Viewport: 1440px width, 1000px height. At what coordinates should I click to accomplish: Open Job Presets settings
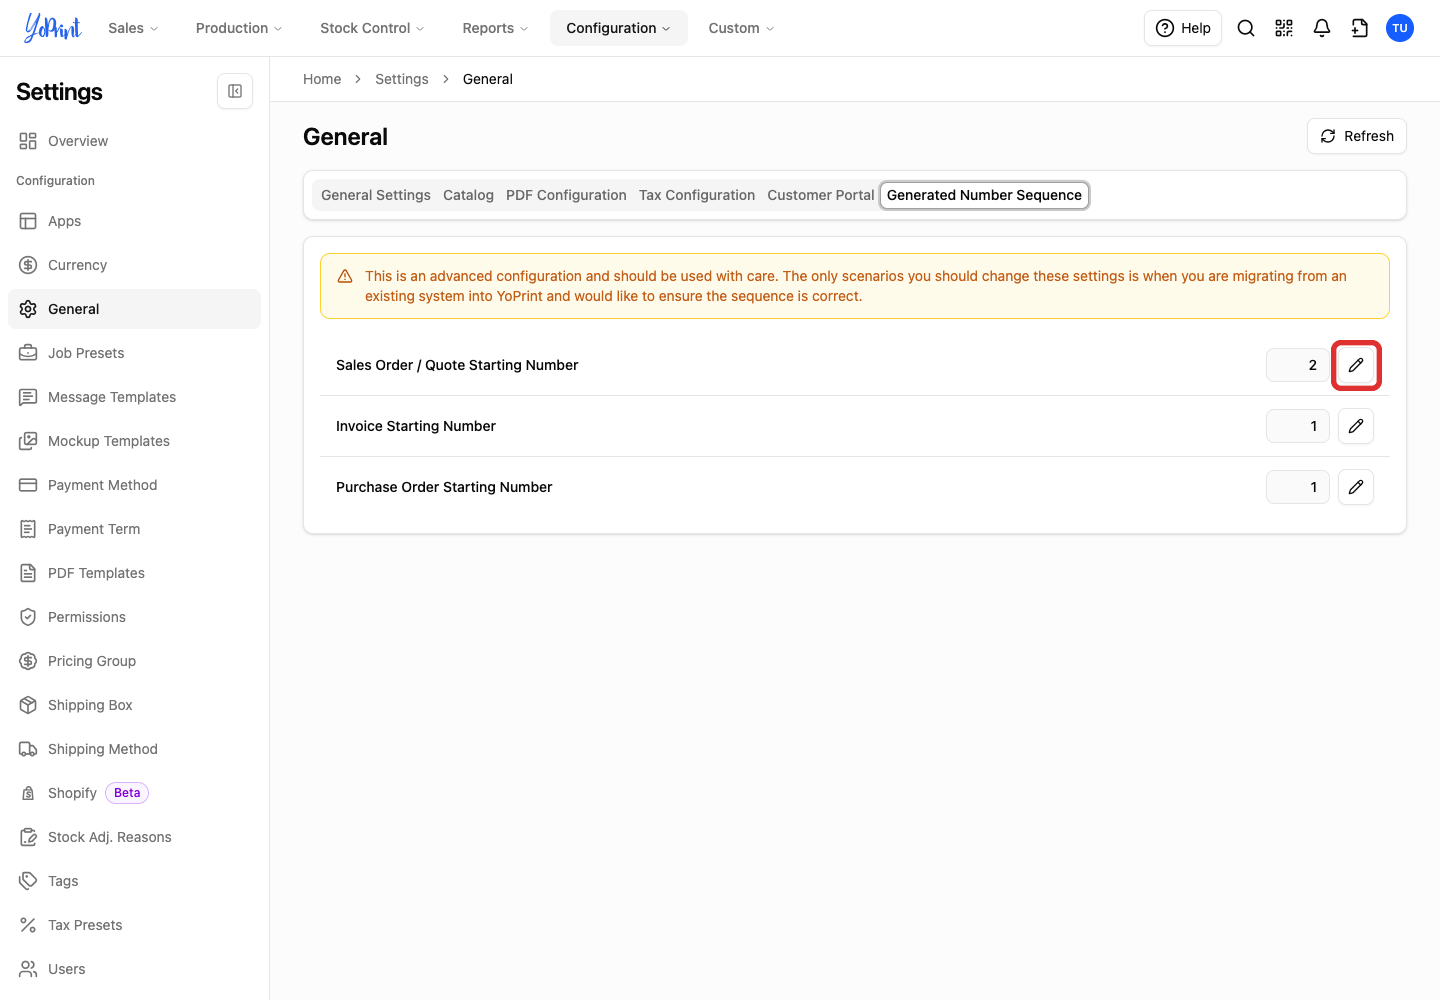134,353
